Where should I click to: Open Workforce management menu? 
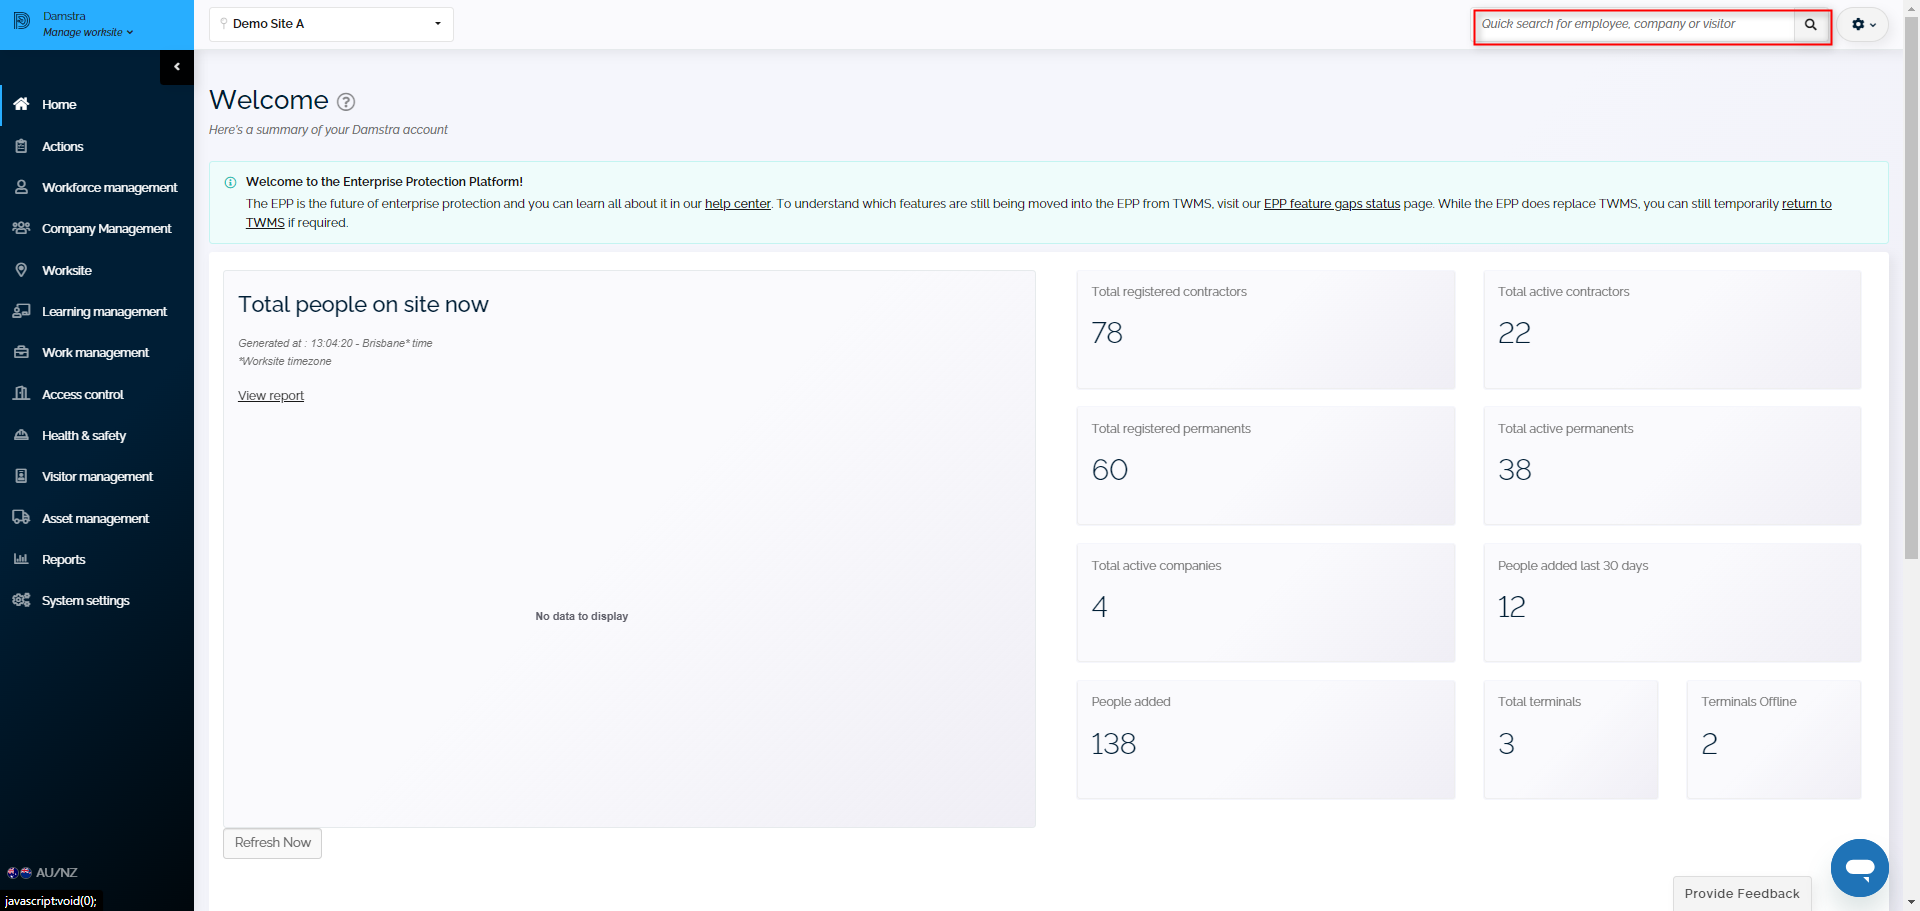pos(109,187)
